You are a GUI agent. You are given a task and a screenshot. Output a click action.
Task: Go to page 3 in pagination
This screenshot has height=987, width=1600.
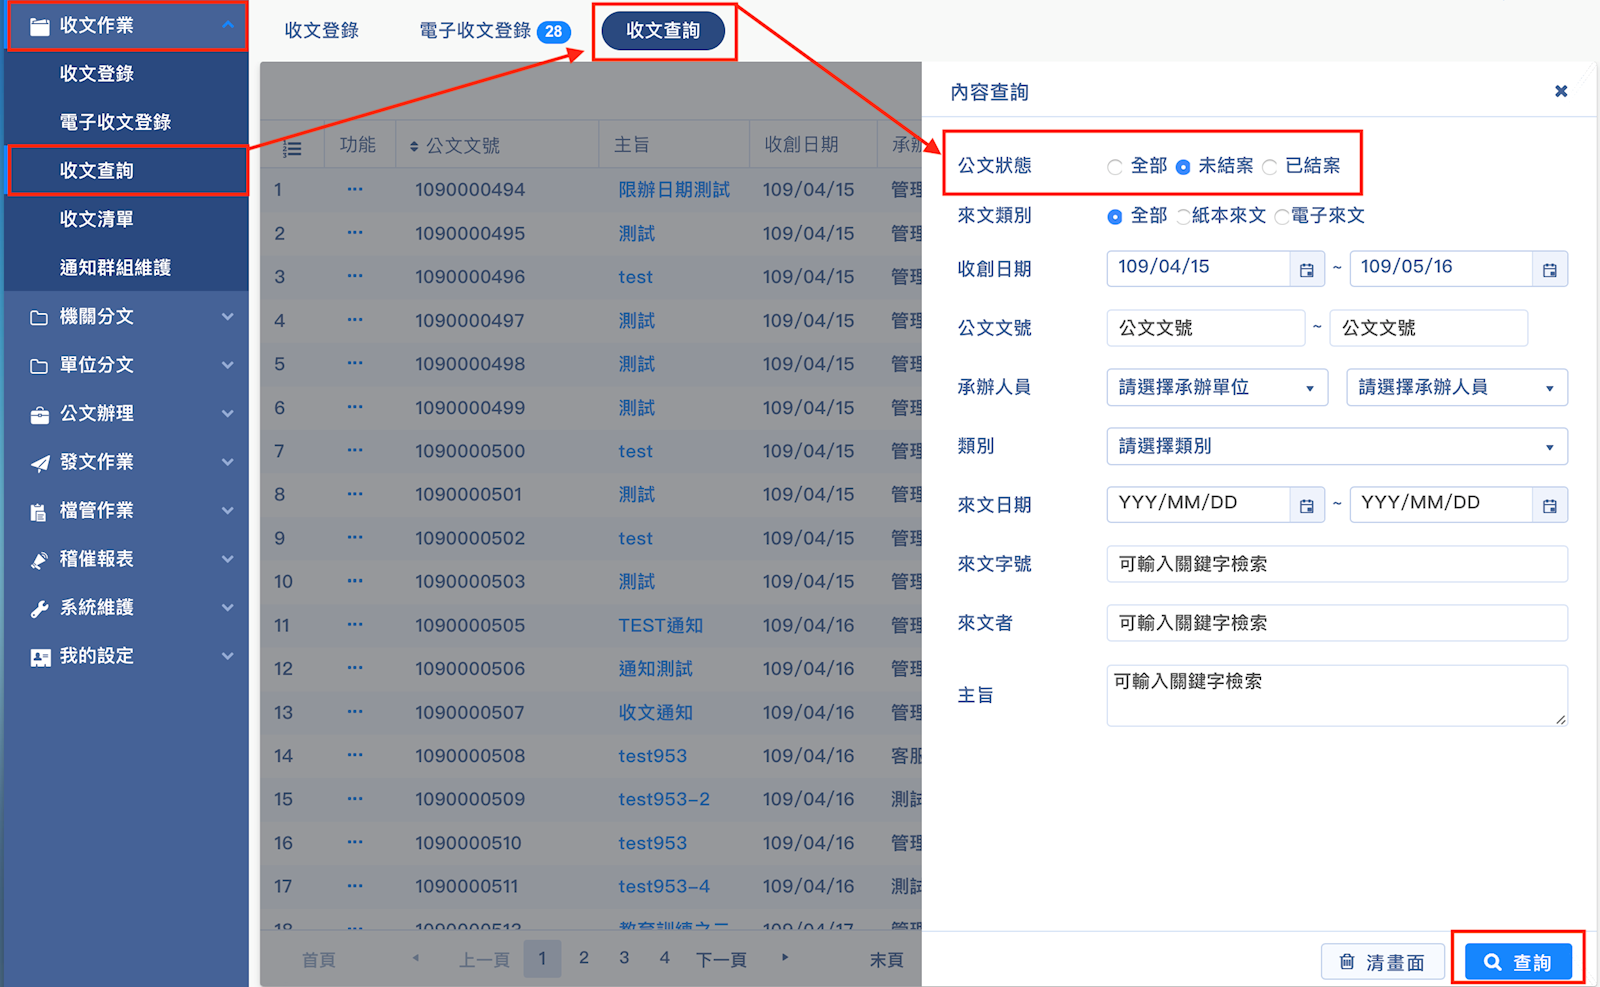pyautogui.click(x=624, y=958)
